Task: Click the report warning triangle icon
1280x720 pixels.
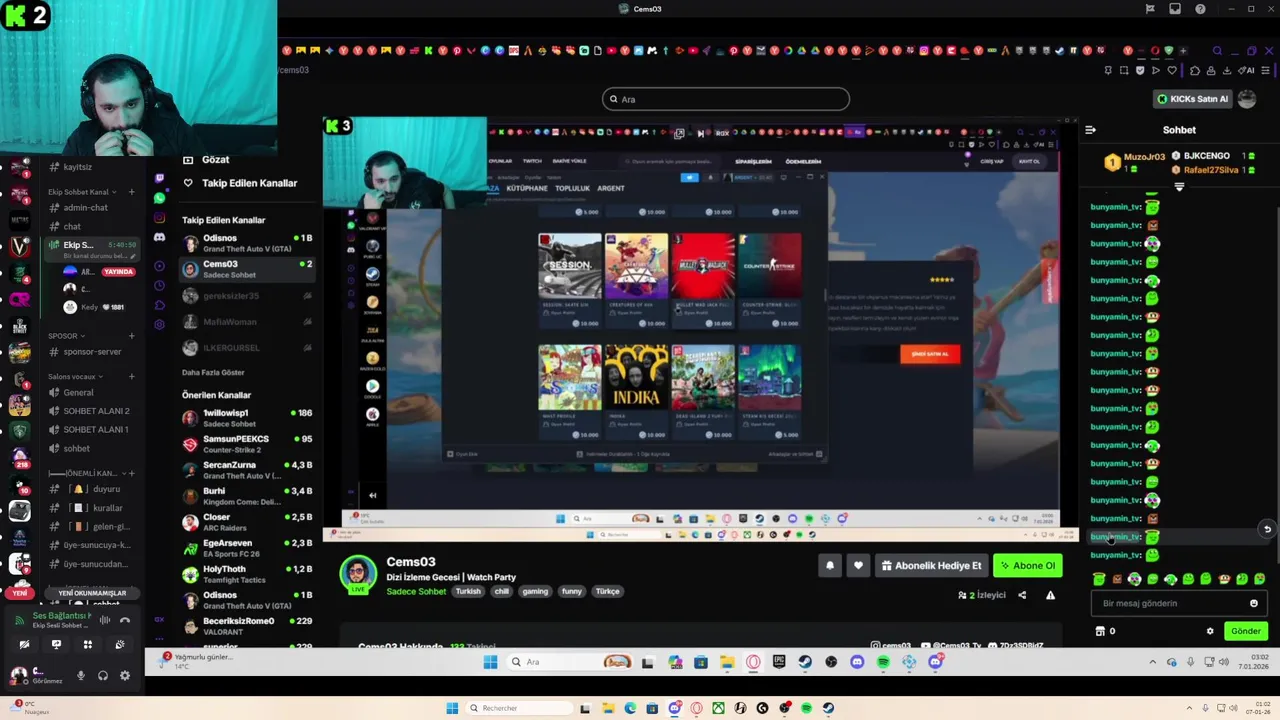Action: 1050,595
